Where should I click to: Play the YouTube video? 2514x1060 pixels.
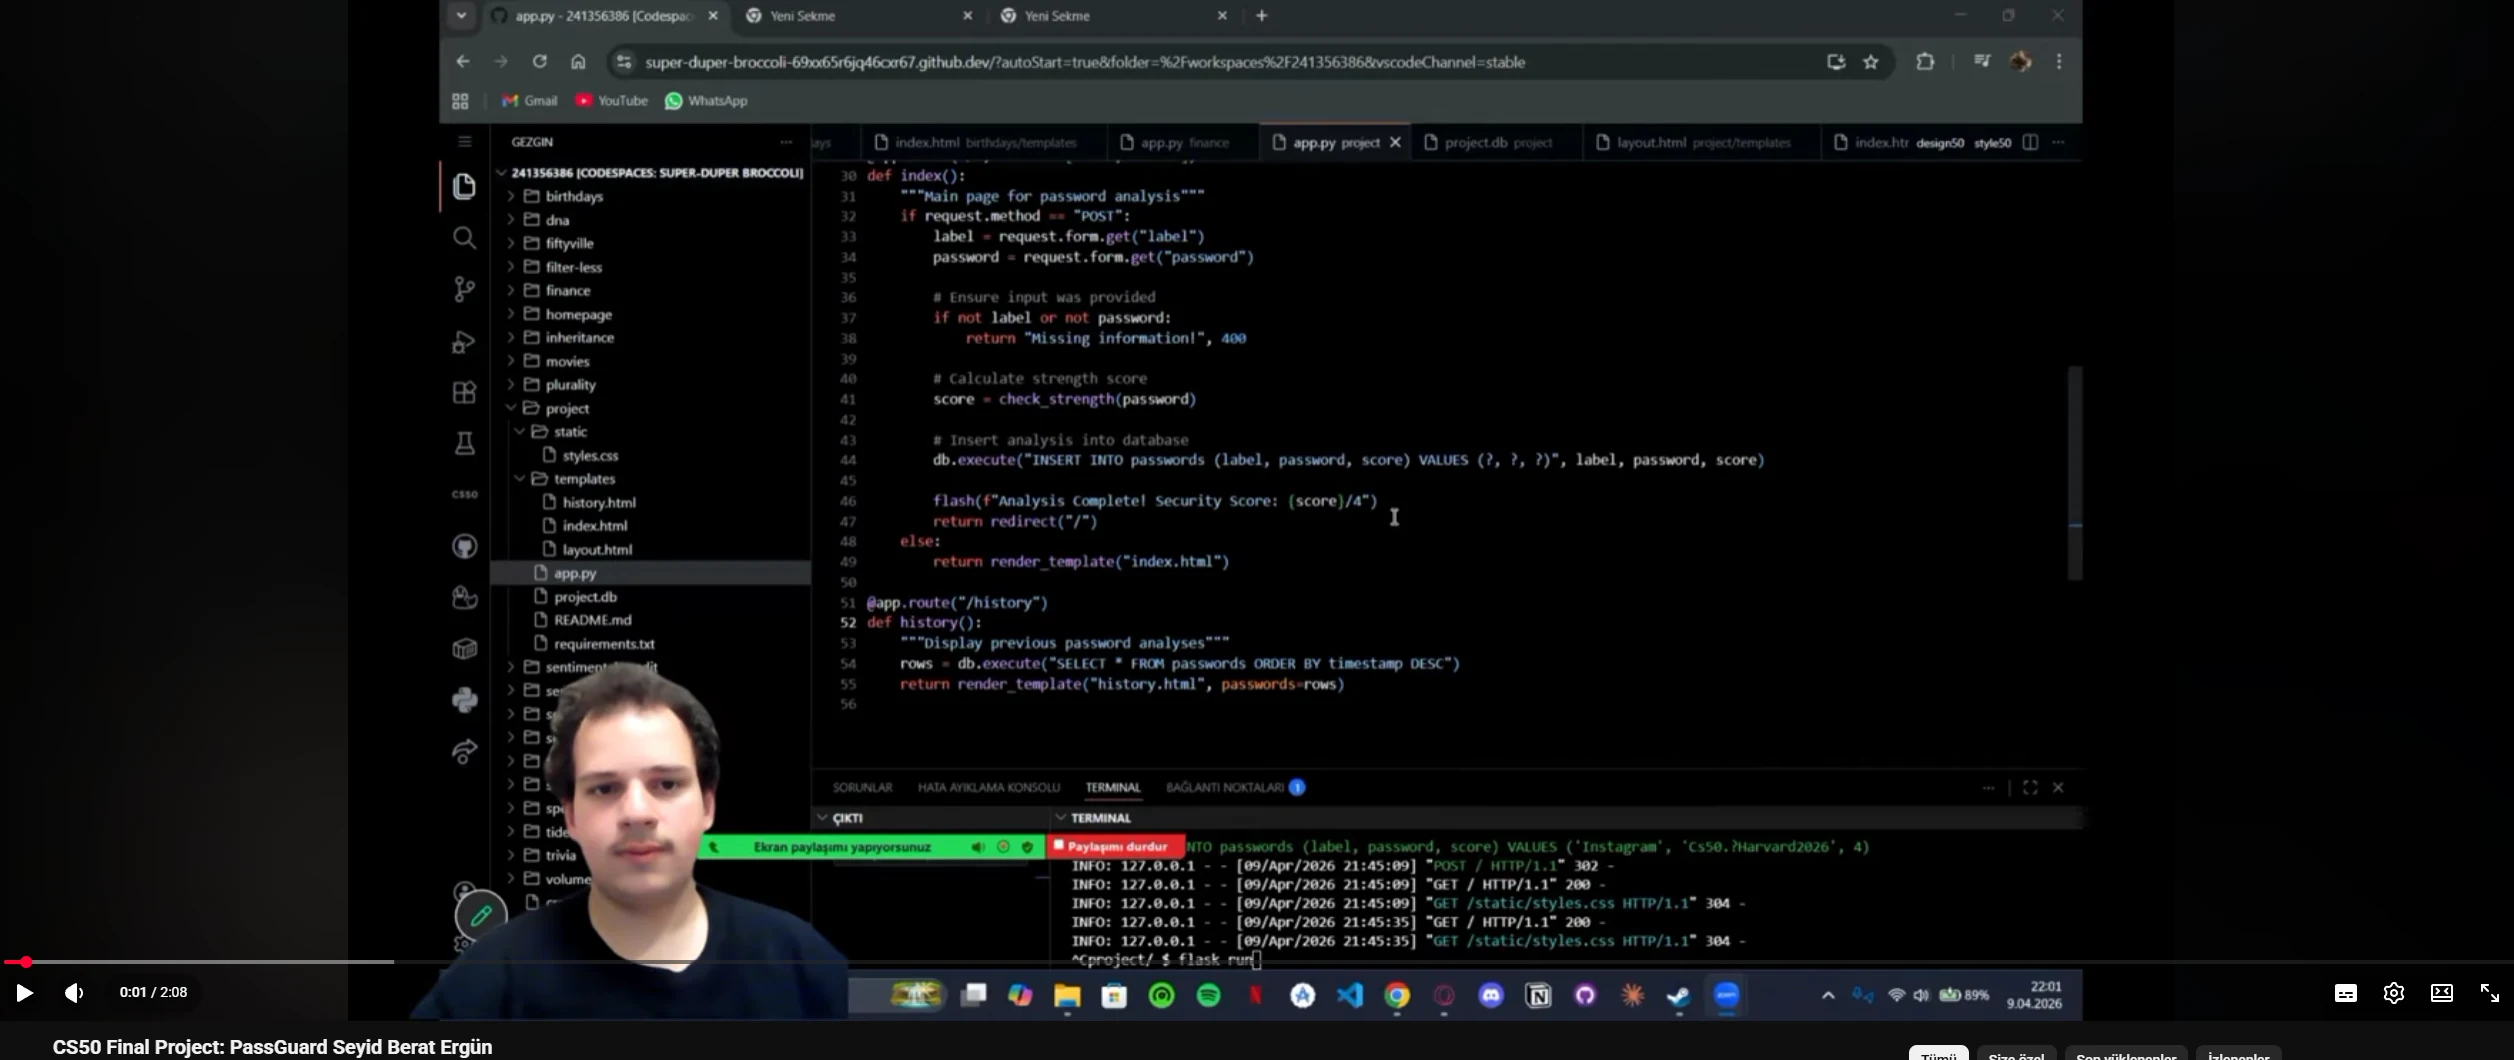[x=24, y=992]
